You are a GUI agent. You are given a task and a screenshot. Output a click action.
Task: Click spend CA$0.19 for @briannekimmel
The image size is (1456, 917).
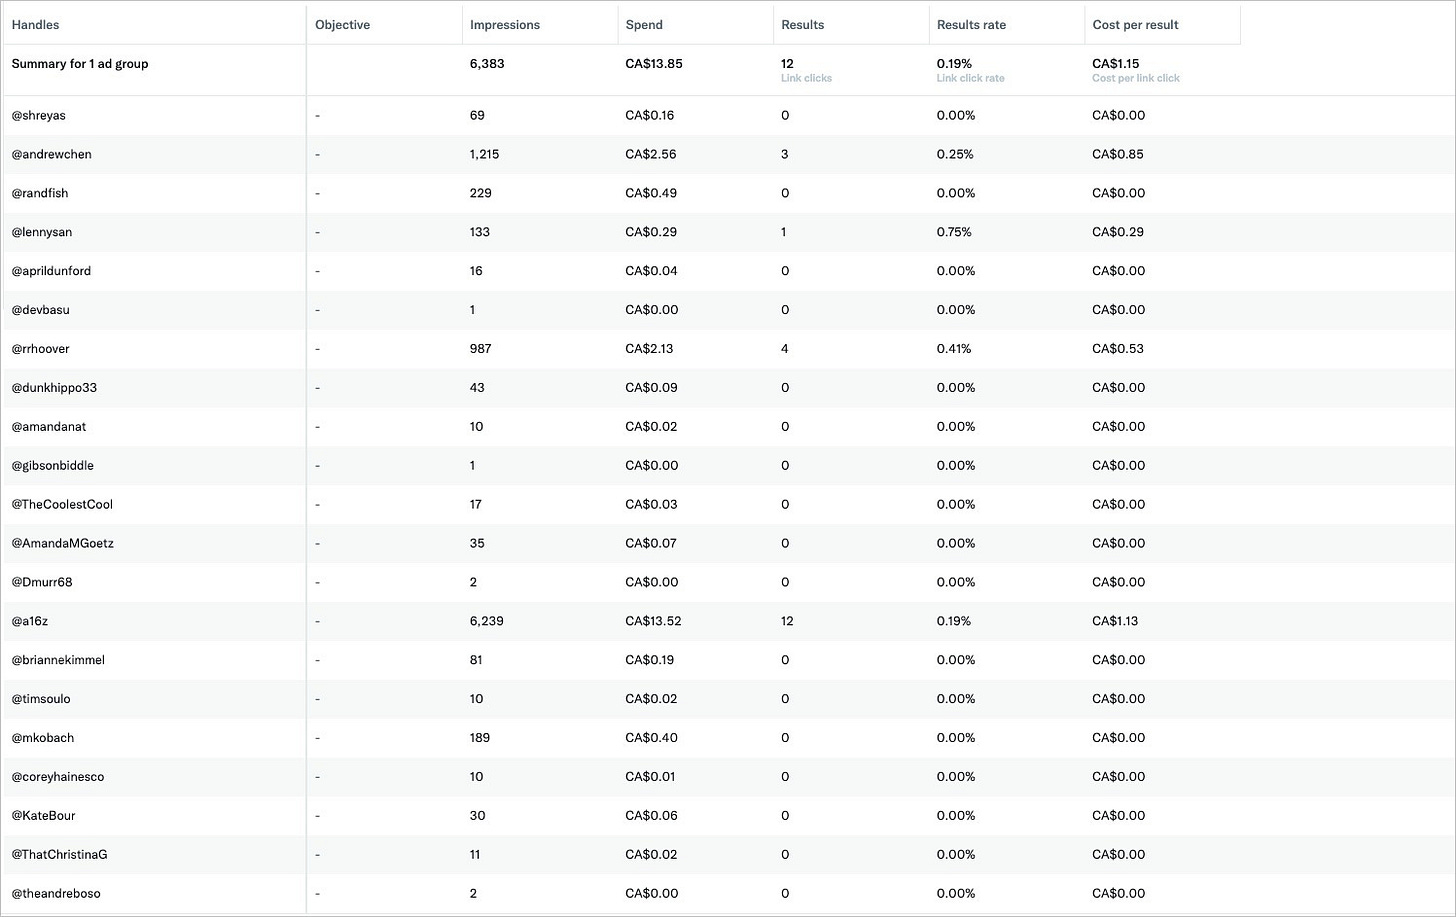point(650,661)
